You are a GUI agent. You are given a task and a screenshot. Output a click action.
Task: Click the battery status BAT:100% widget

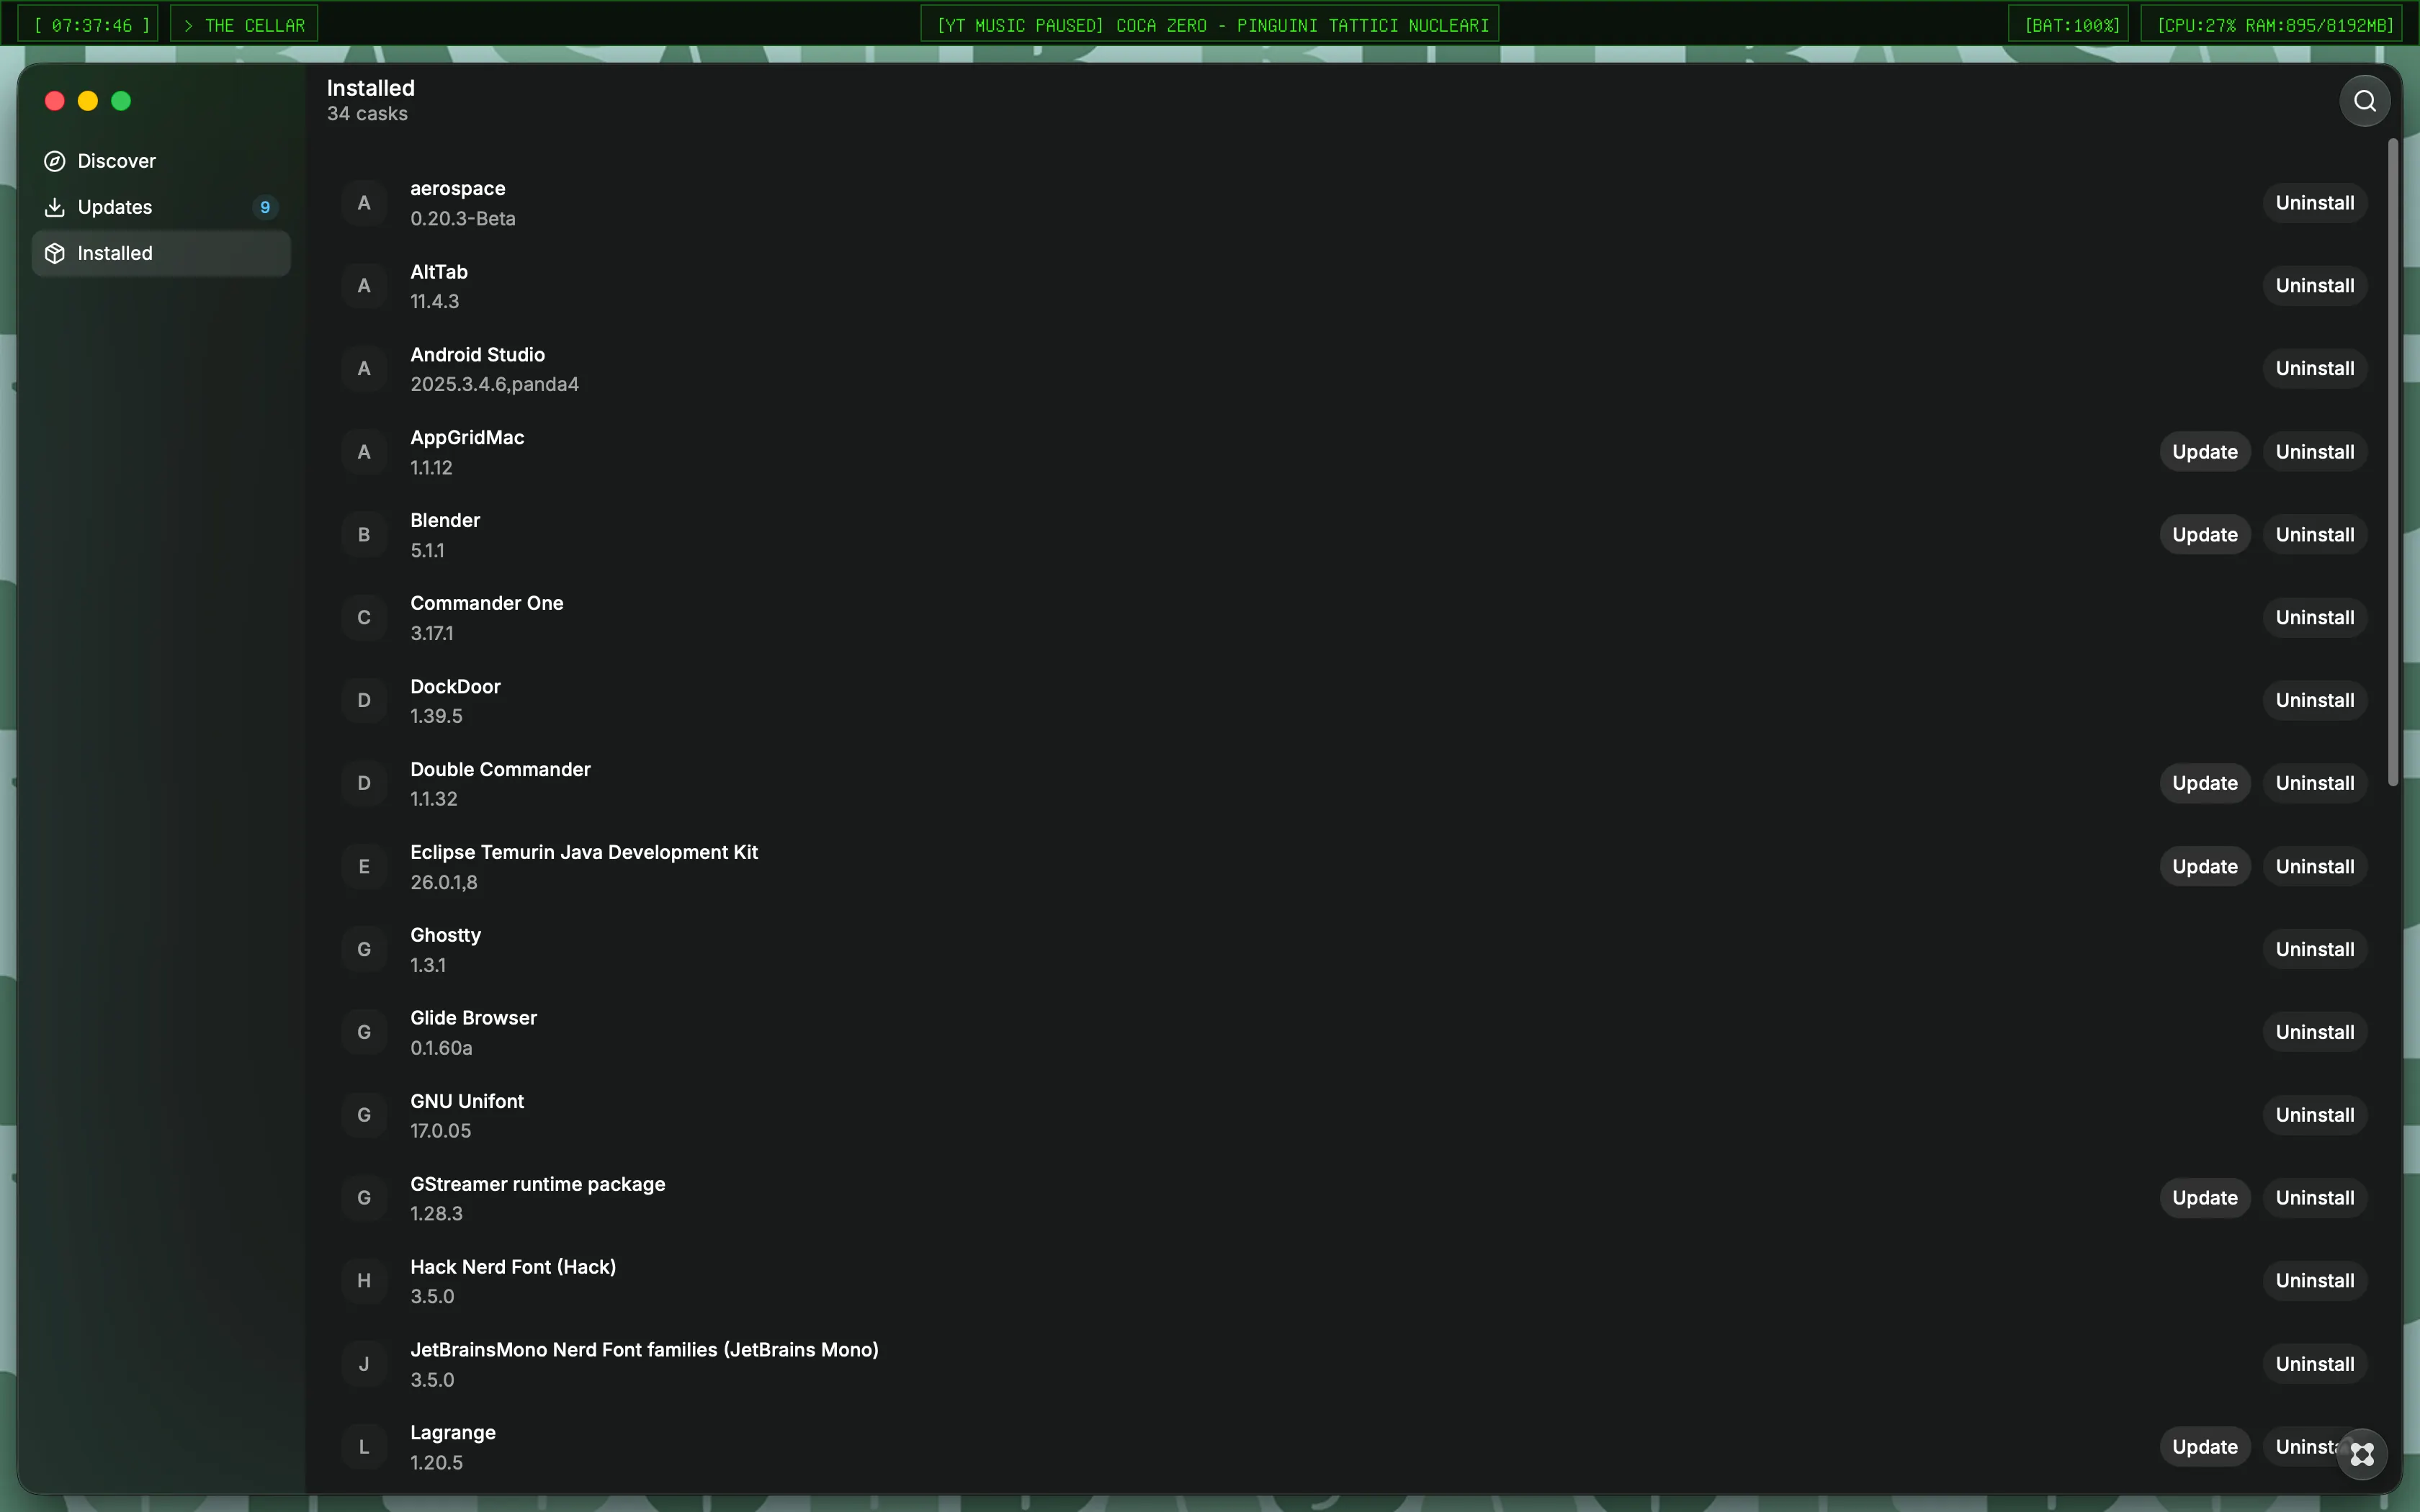click(2068, 25)
